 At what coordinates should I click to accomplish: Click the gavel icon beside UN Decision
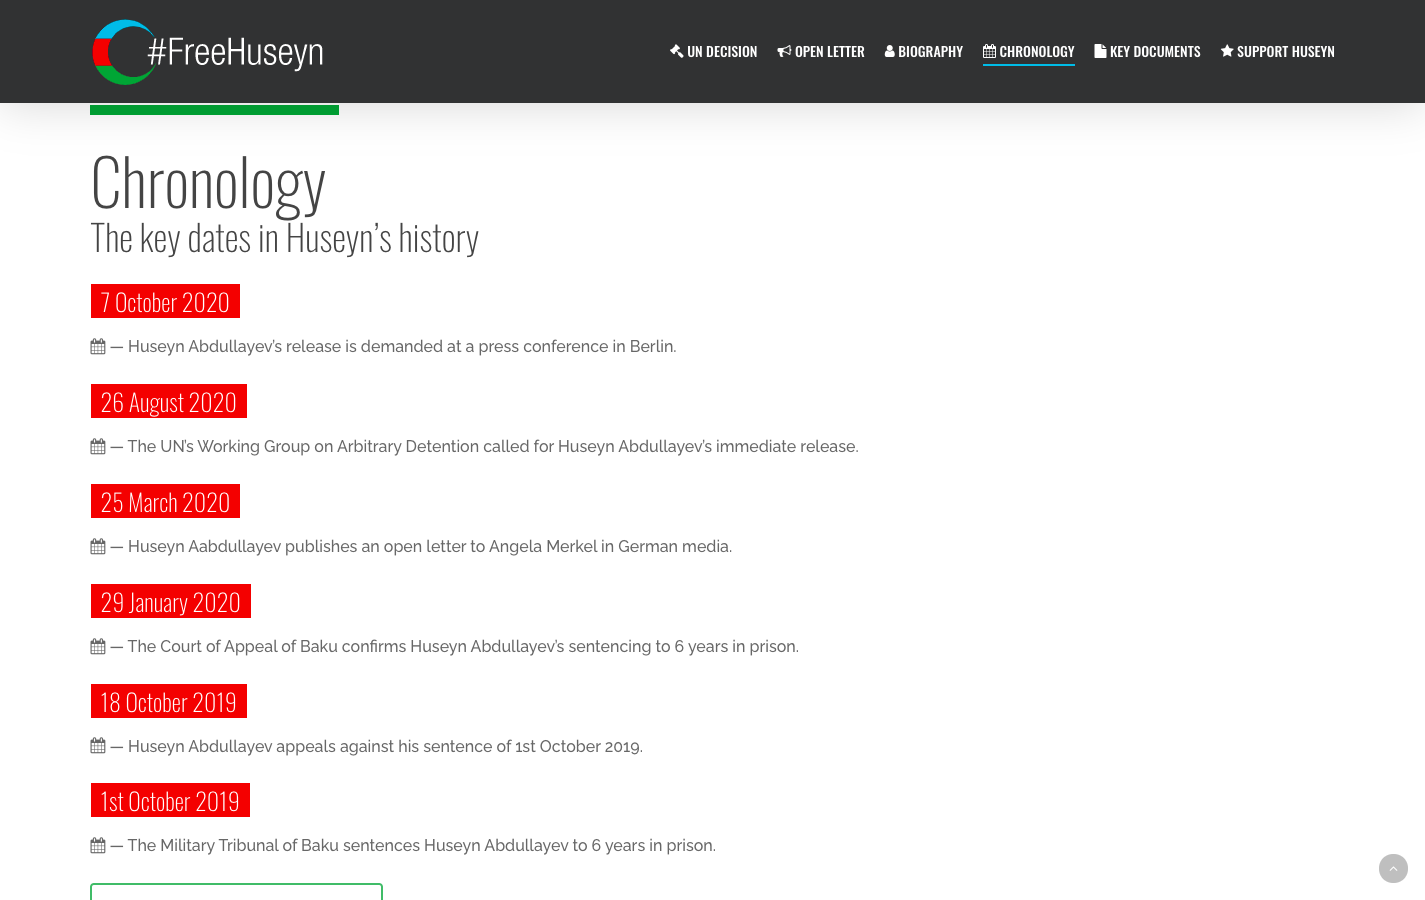676,51
